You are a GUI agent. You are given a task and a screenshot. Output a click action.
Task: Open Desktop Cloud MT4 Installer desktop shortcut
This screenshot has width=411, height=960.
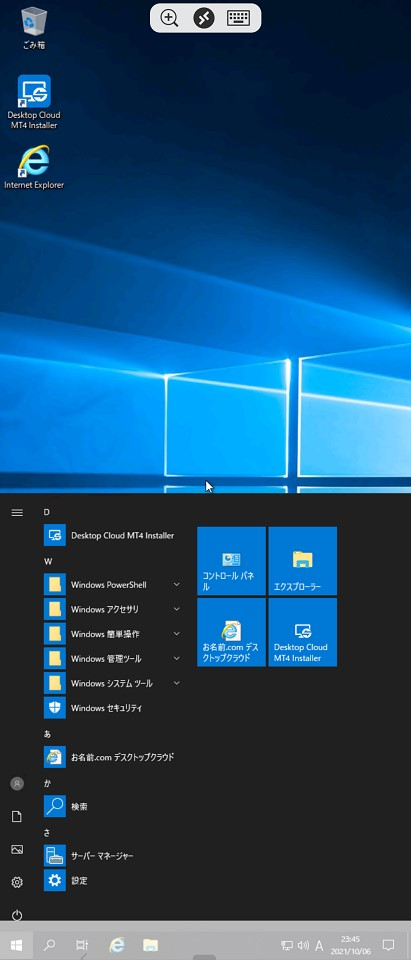pos(34,103)
